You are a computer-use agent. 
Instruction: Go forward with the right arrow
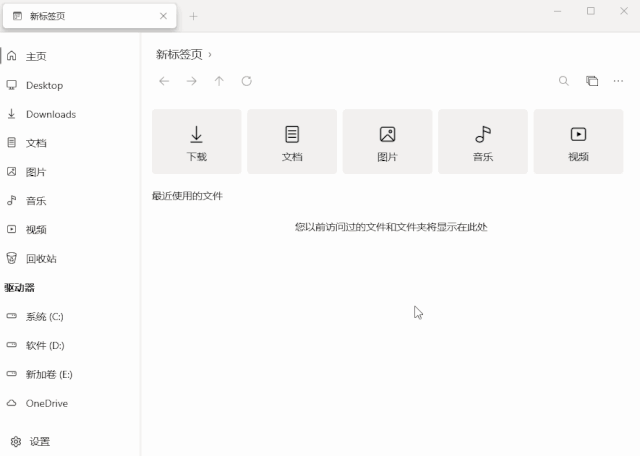click(x=191, y=81)
